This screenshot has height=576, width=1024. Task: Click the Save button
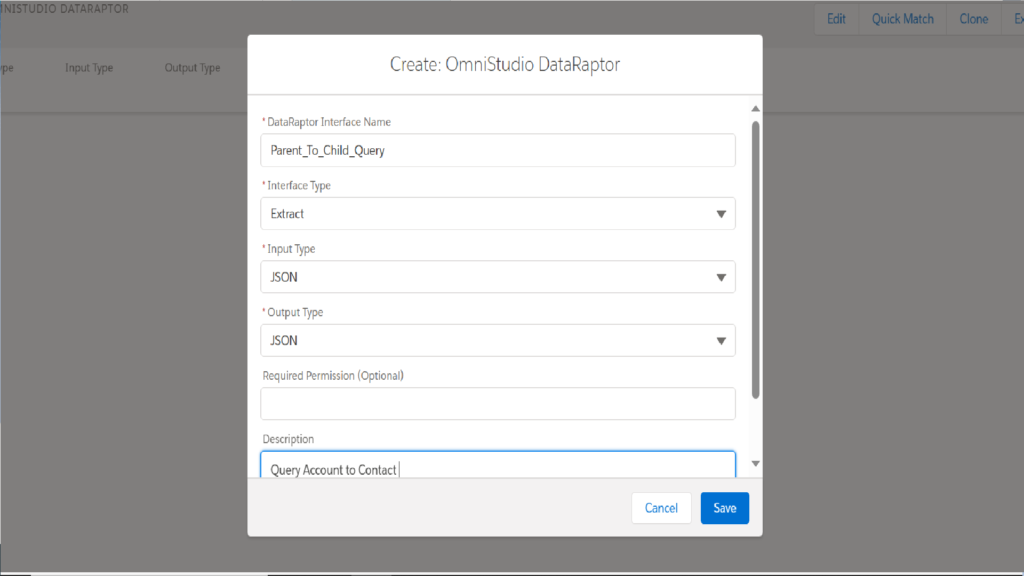(x=724, y=508)
